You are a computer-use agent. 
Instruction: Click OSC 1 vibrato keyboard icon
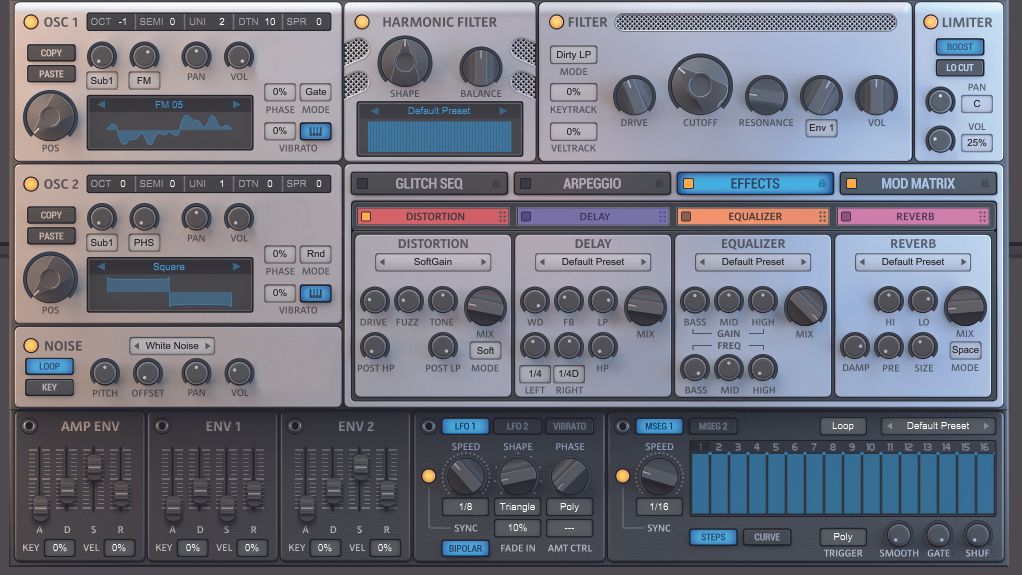(x=315, y=131)
